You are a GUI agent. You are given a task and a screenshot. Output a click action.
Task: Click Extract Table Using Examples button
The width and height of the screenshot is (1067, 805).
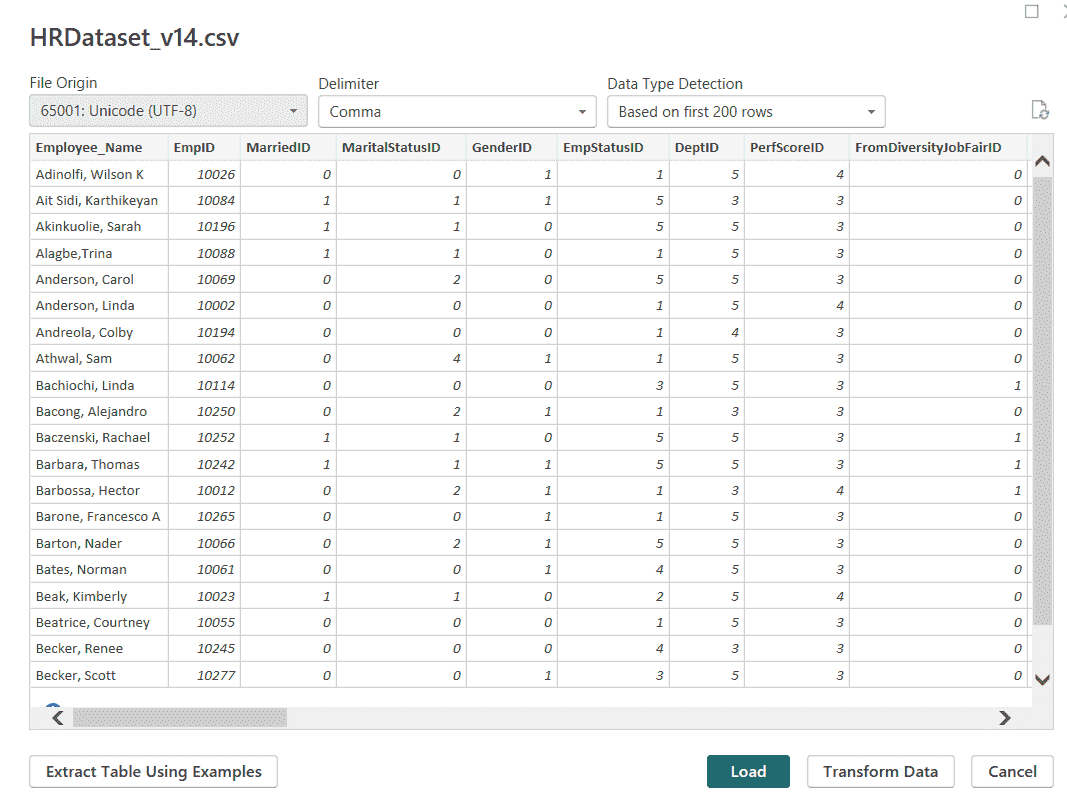coord(153,772)
